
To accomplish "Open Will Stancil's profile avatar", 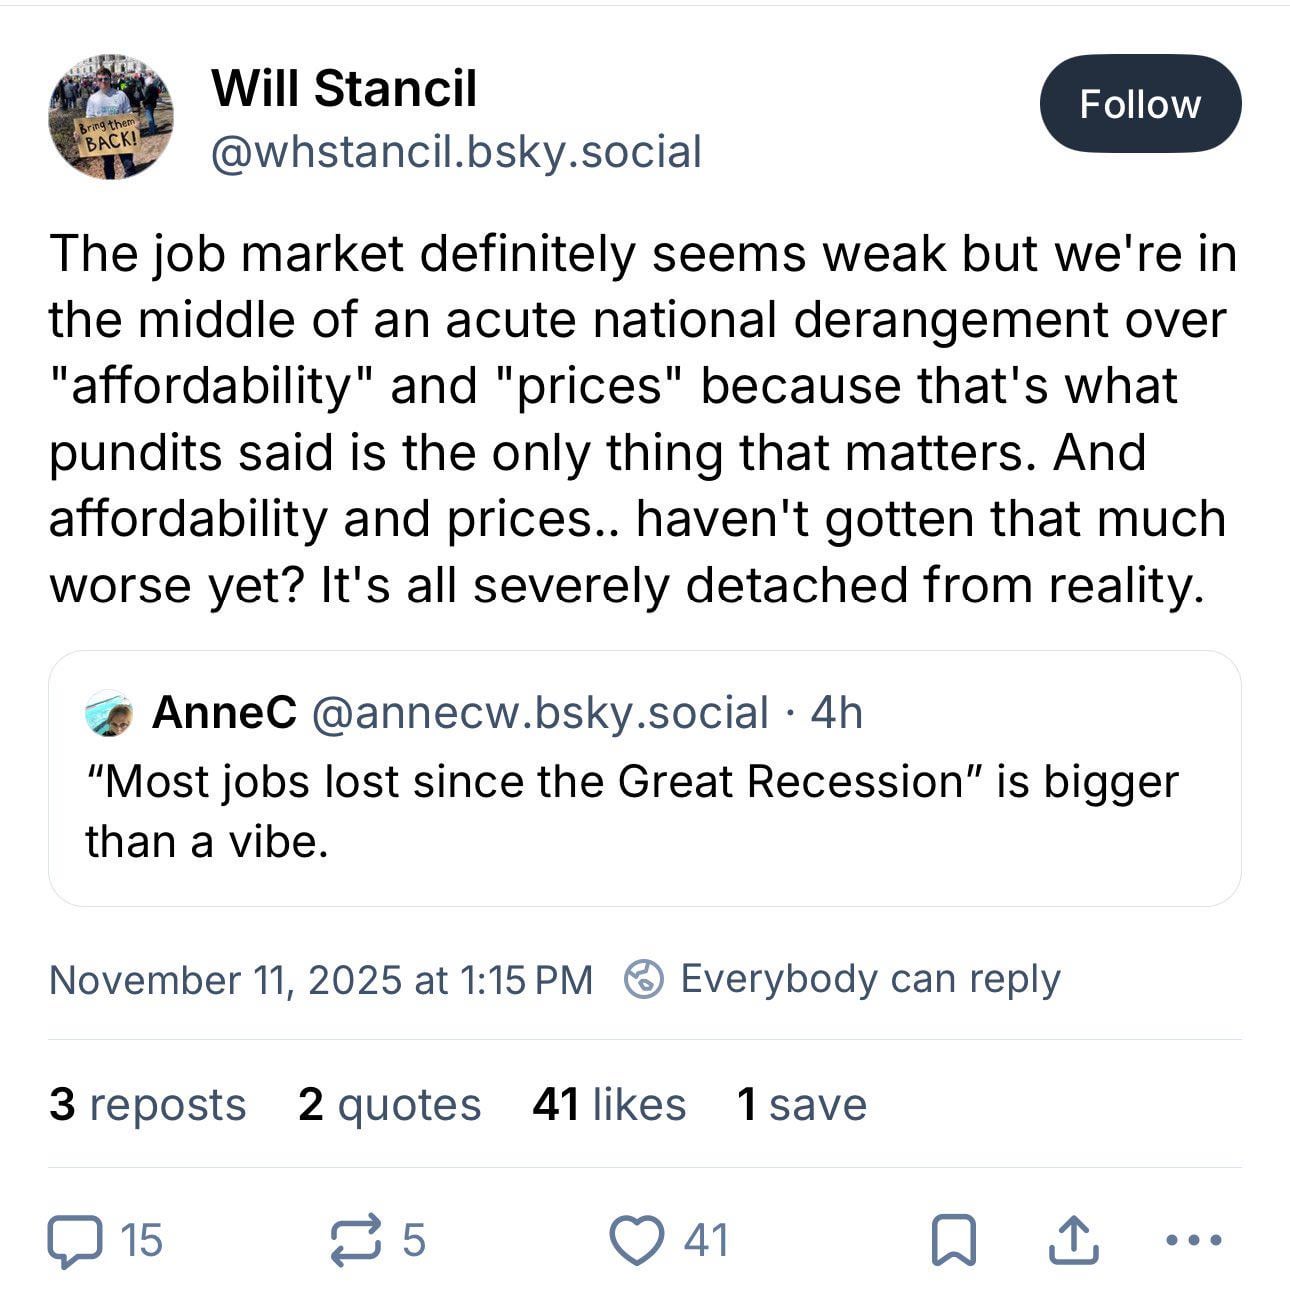I will point(111,117).
